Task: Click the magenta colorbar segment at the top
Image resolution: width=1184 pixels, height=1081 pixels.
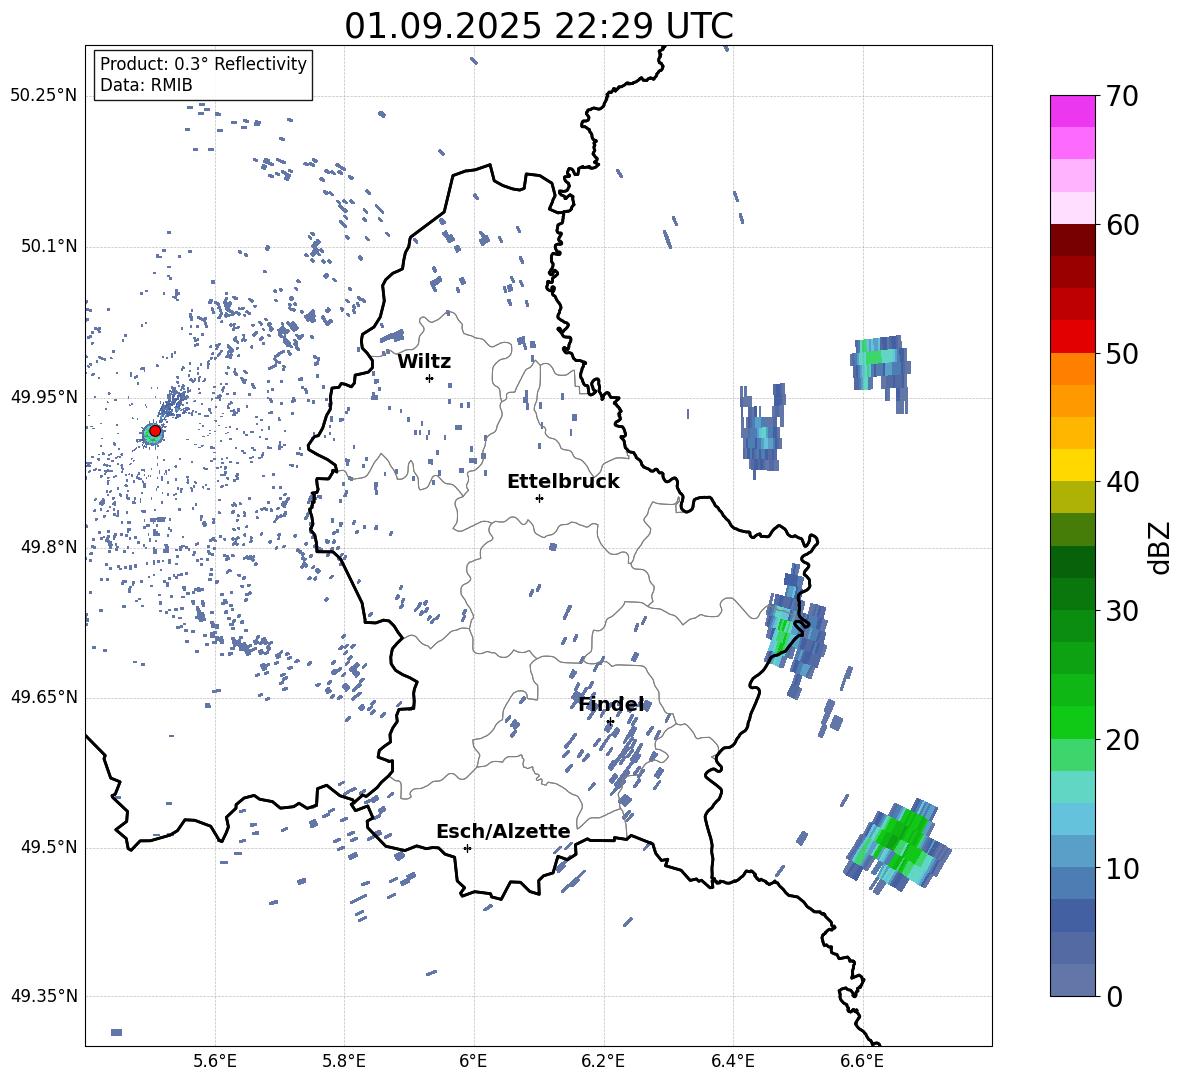Action: pos(1073,111)
